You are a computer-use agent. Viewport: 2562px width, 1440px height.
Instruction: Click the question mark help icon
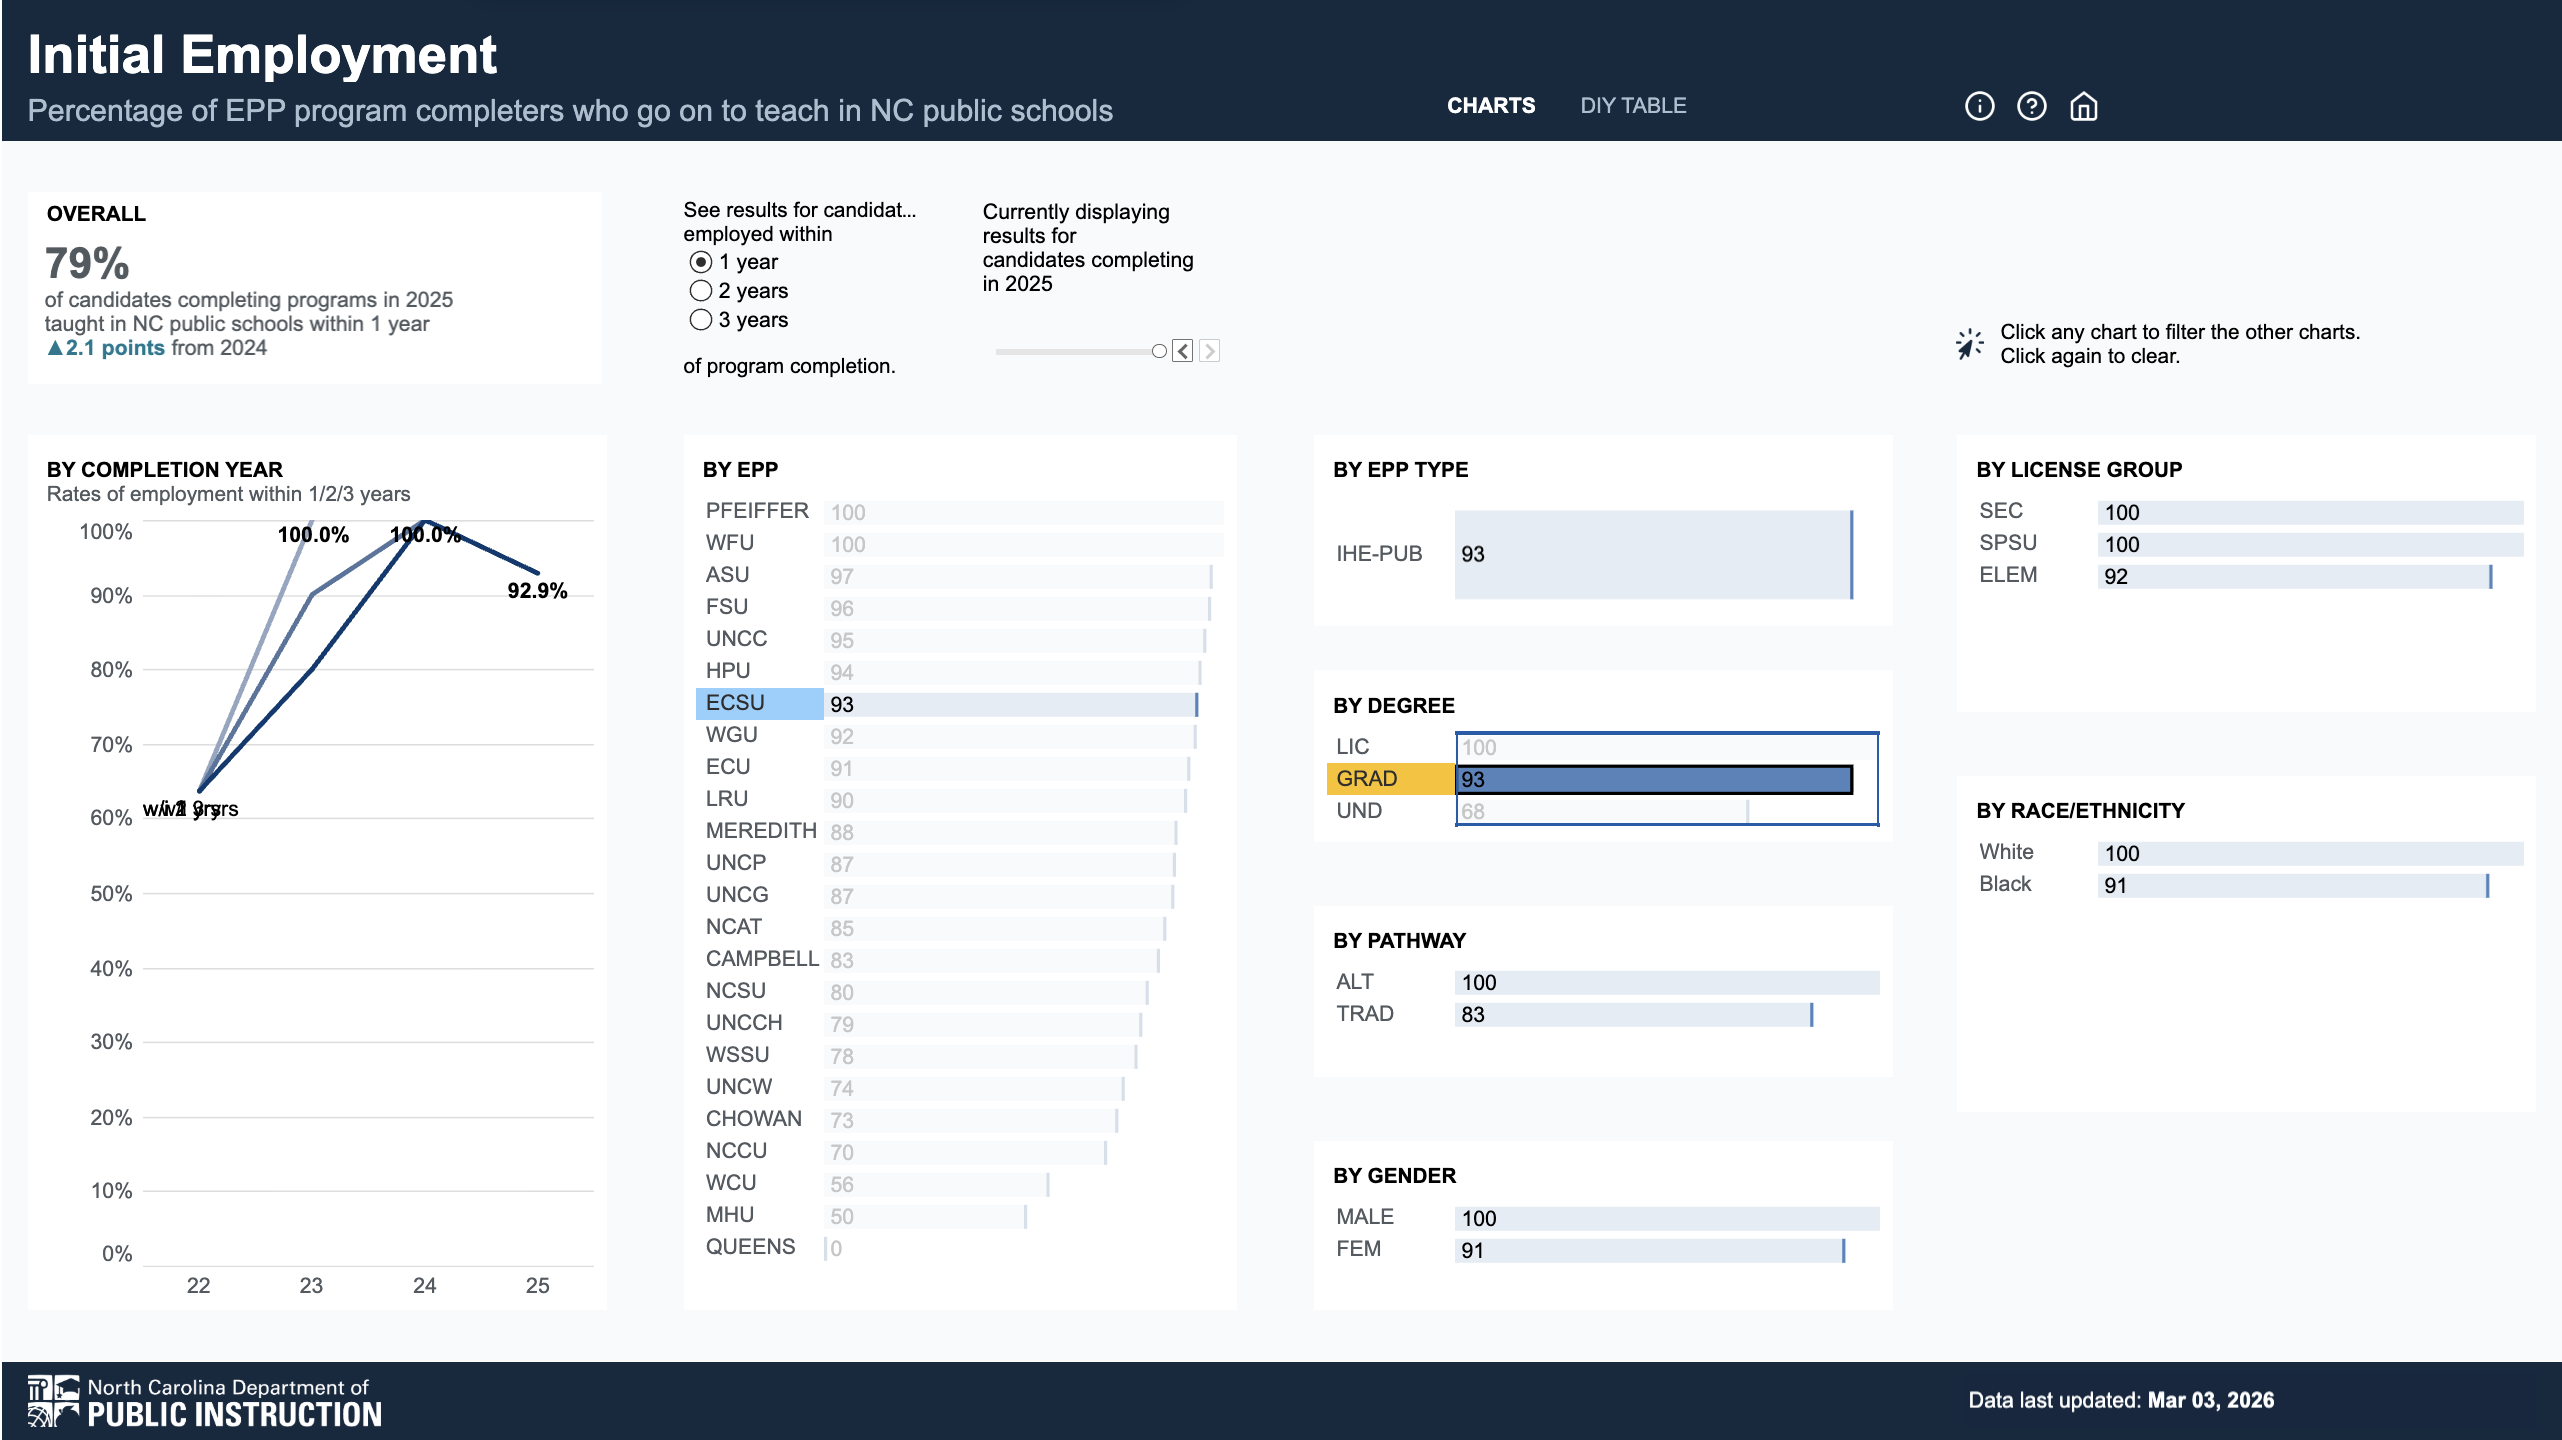[x=2031, y=106]
